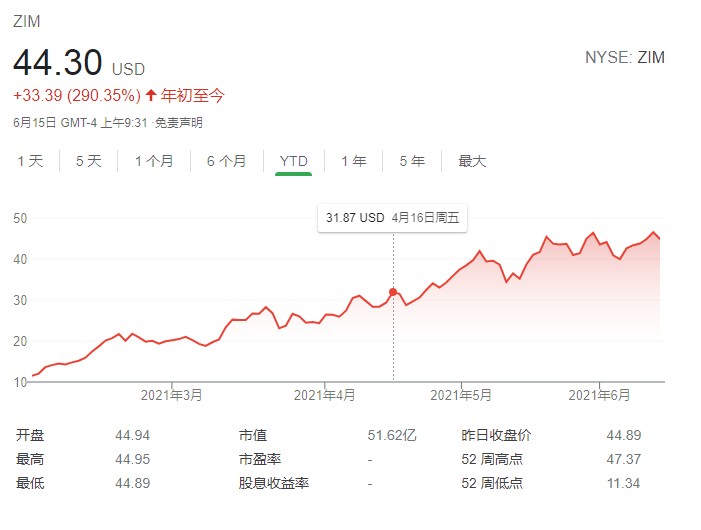Click the 2021年4月 axis label
This screenshot has height=530, width=701.
[325, 395]
